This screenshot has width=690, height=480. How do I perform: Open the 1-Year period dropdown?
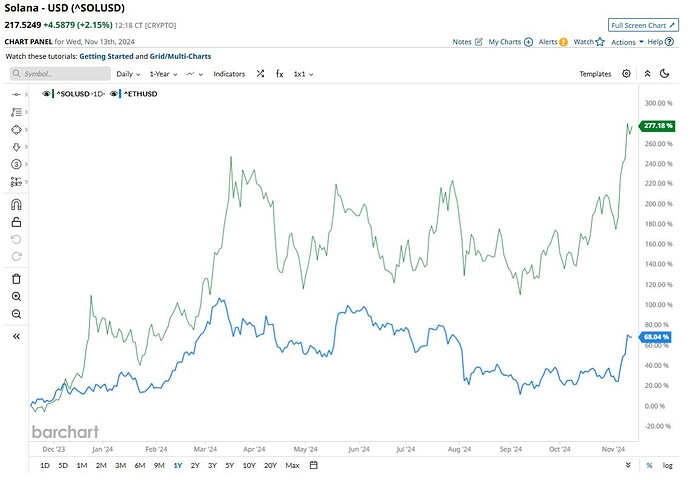(x=162, y=74)
